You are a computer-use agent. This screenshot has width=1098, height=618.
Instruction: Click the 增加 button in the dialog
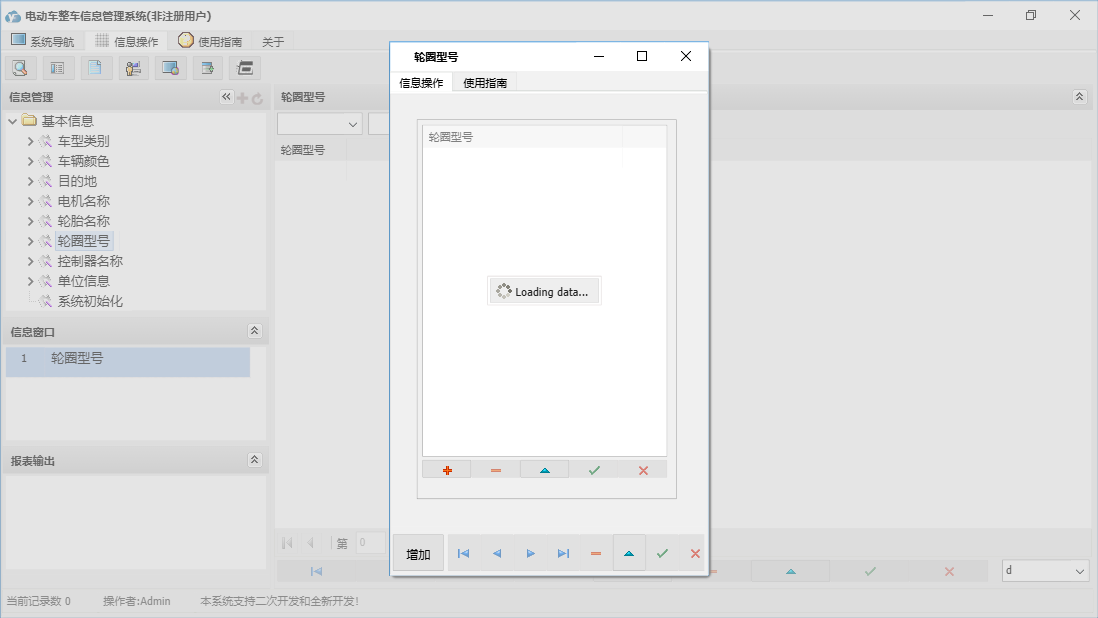coord(418,552)
